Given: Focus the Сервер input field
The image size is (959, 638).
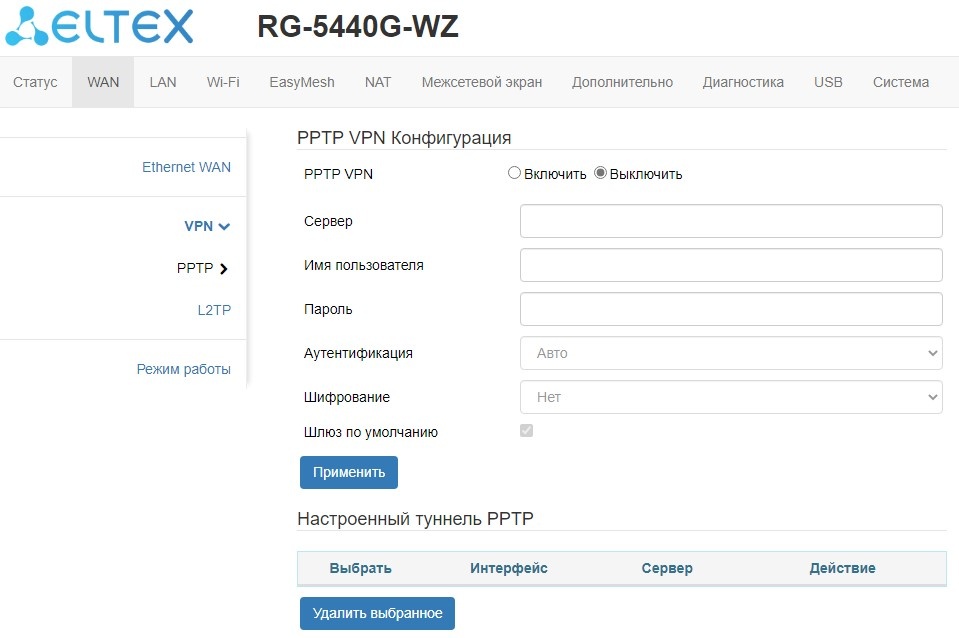Looking at the screenshot, I should (x=731, y=221).
